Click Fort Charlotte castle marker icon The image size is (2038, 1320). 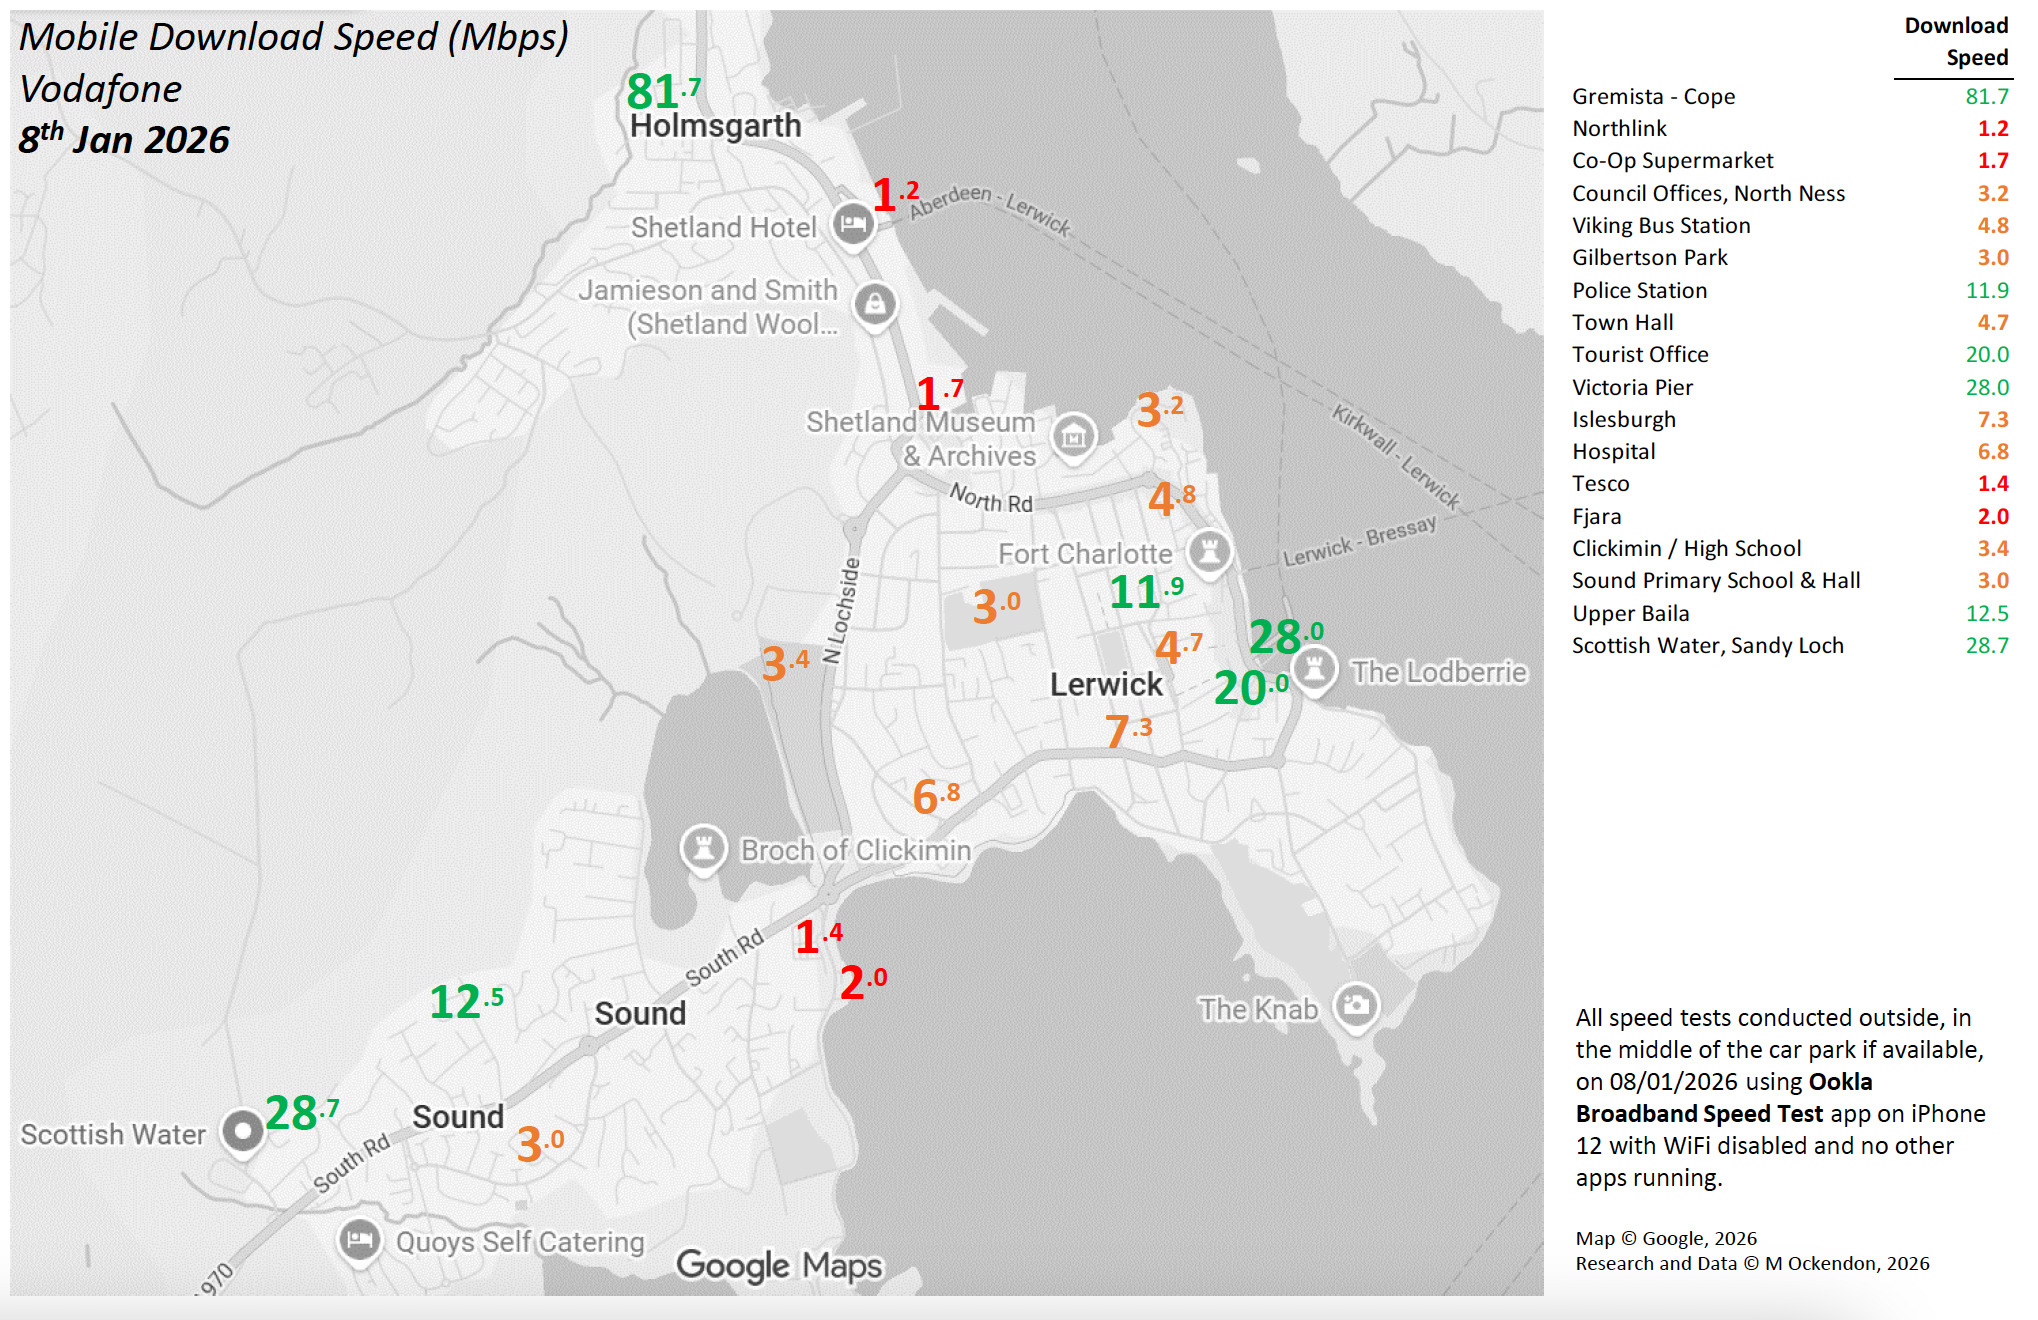tap(1209, 550)
